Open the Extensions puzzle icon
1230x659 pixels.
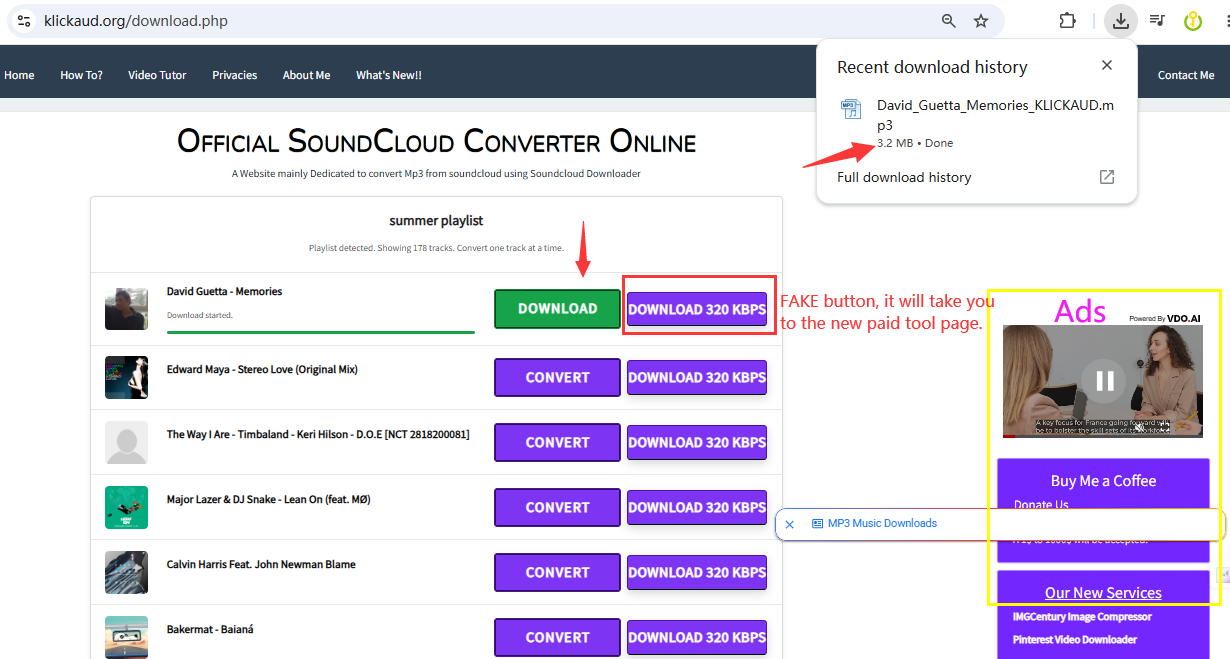click(x=1067, y=21)
